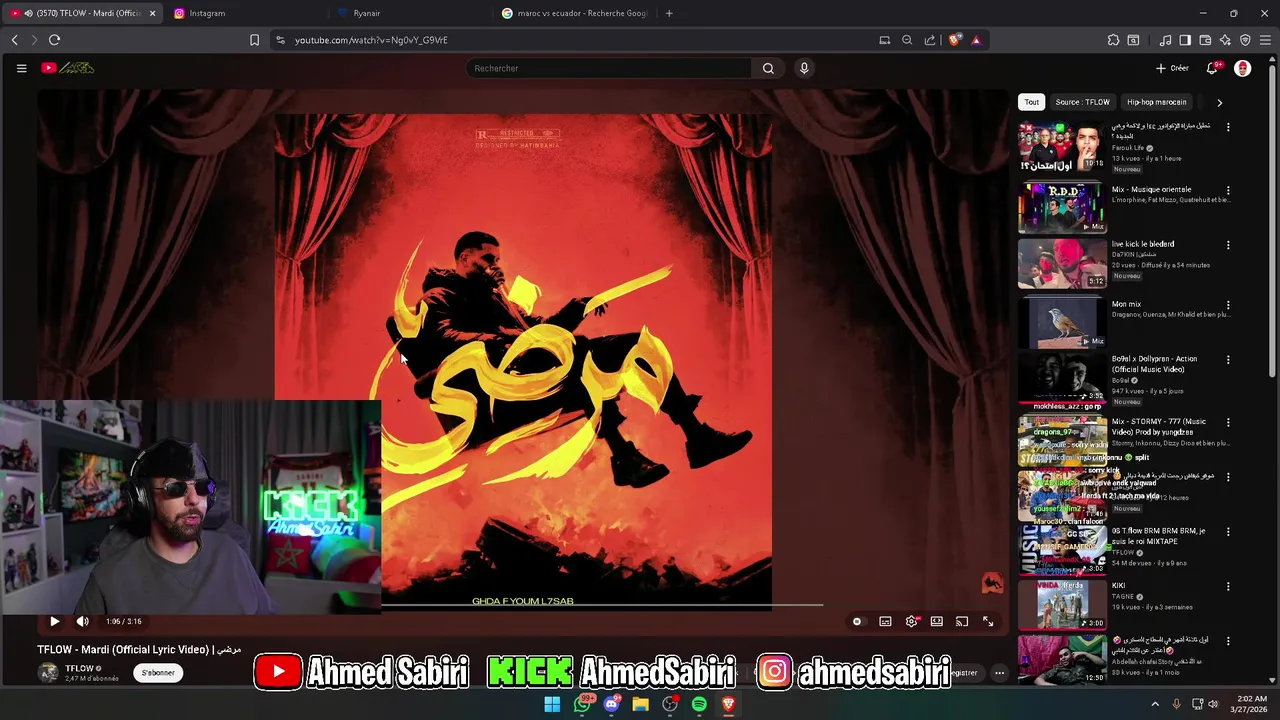The width and height of the screenshot is (1280, 720).
Task: Open the TFLOW channel avatar
Action: 48,673
